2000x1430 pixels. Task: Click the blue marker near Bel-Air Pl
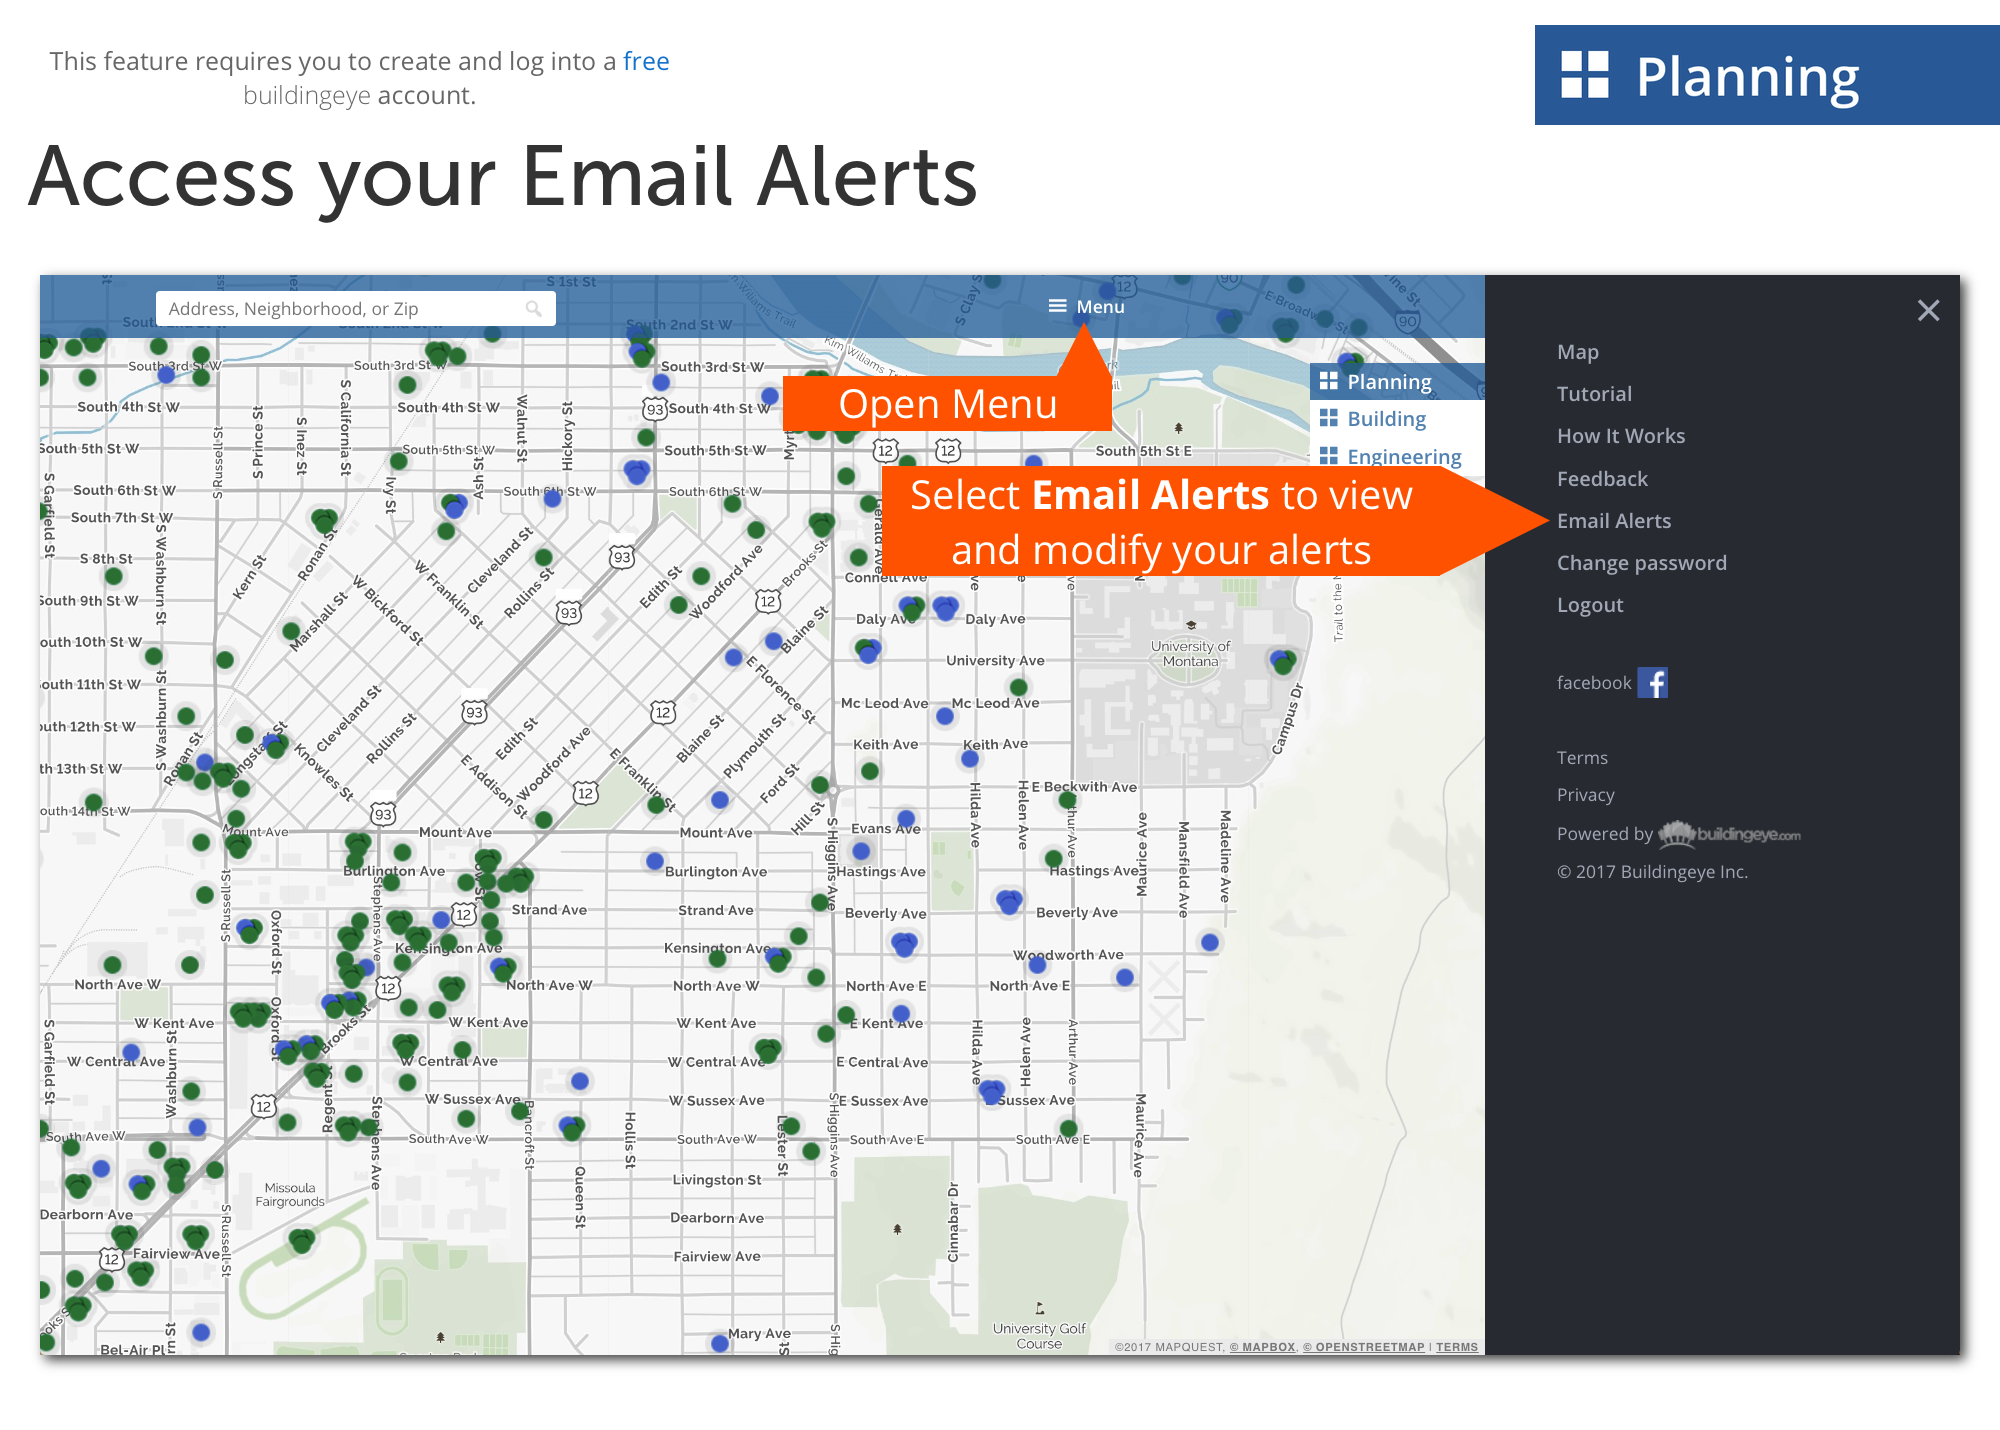click(x=201, y=1332)
